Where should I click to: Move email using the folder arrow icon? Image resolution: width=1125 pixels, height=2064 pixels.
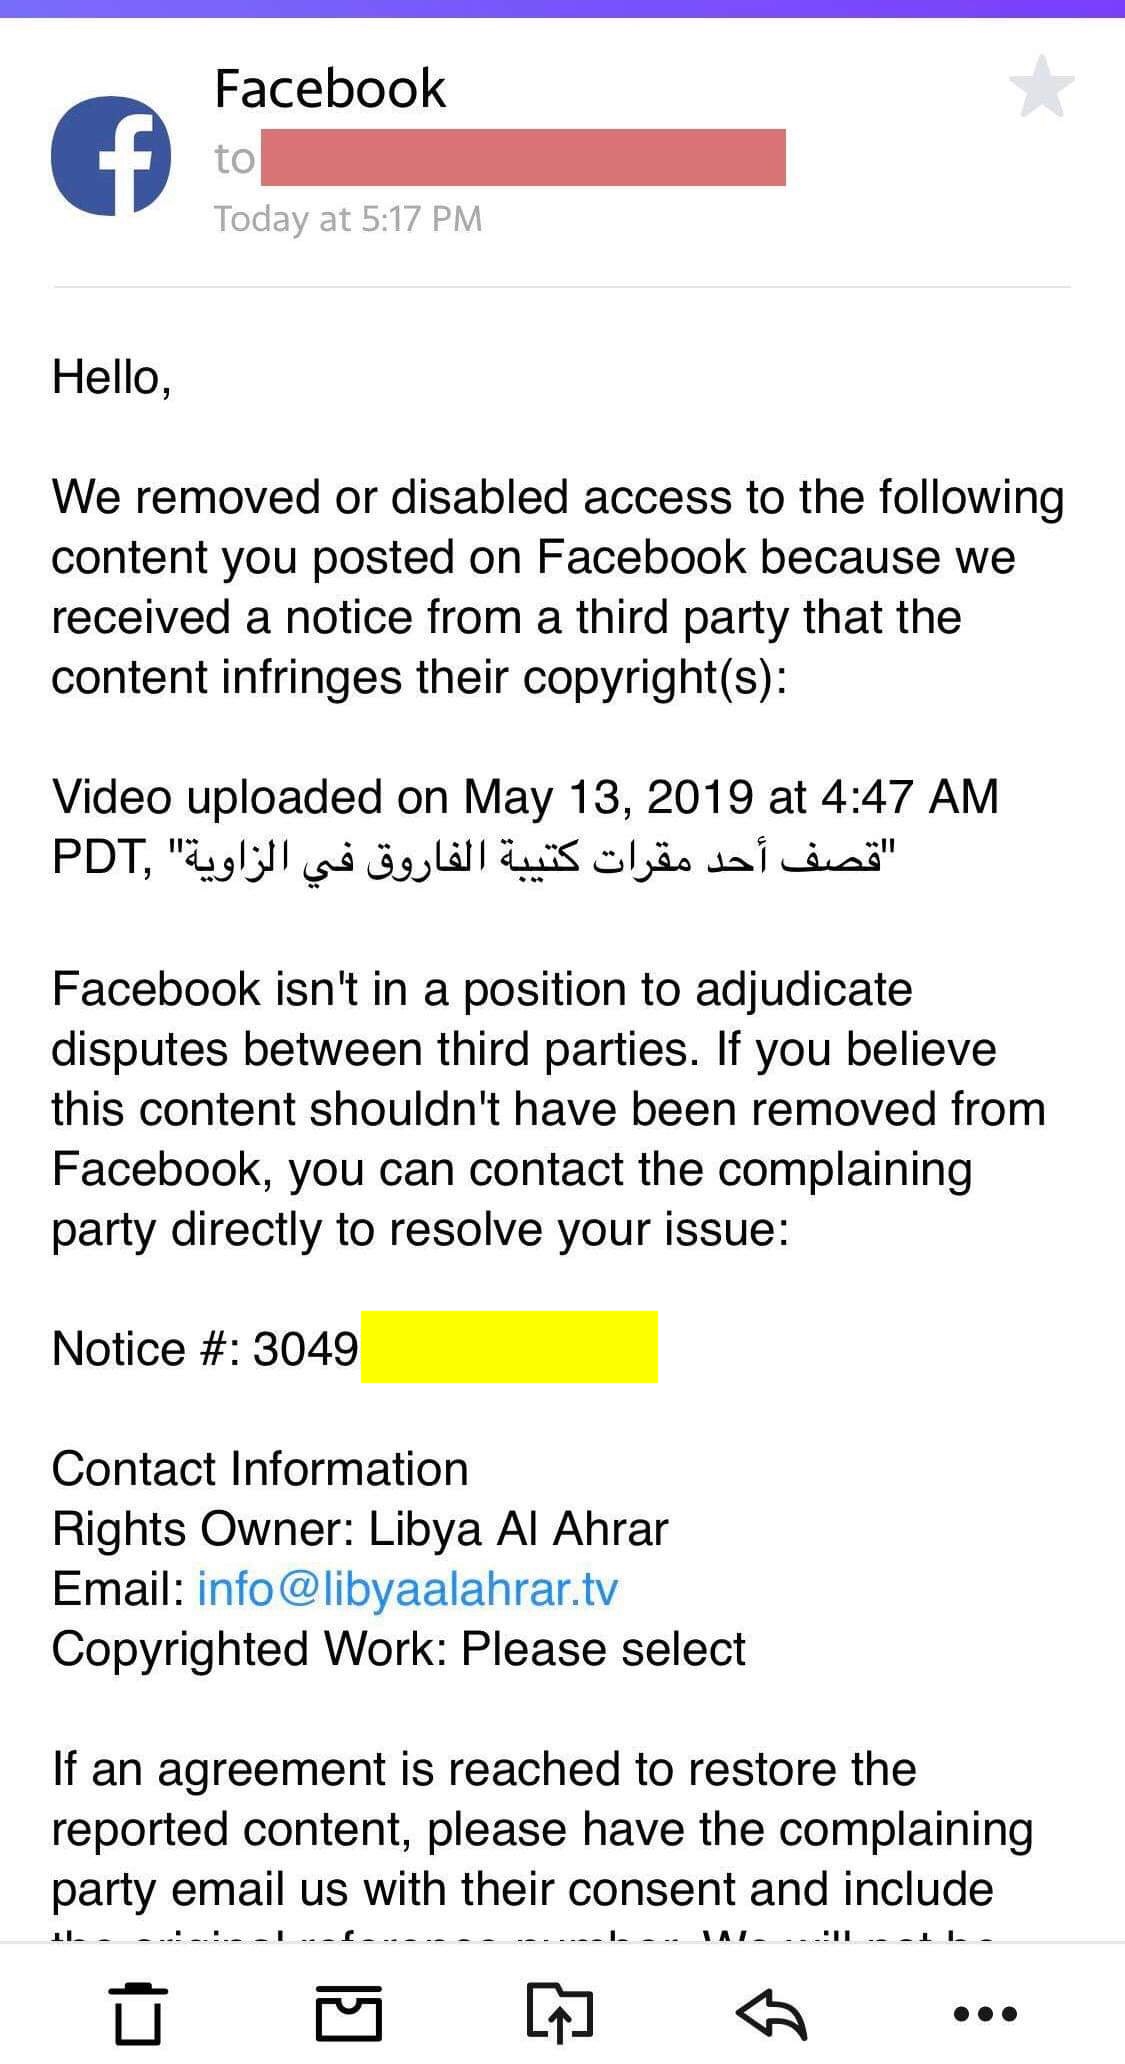pyautogui.click(x=560, y=2012)
